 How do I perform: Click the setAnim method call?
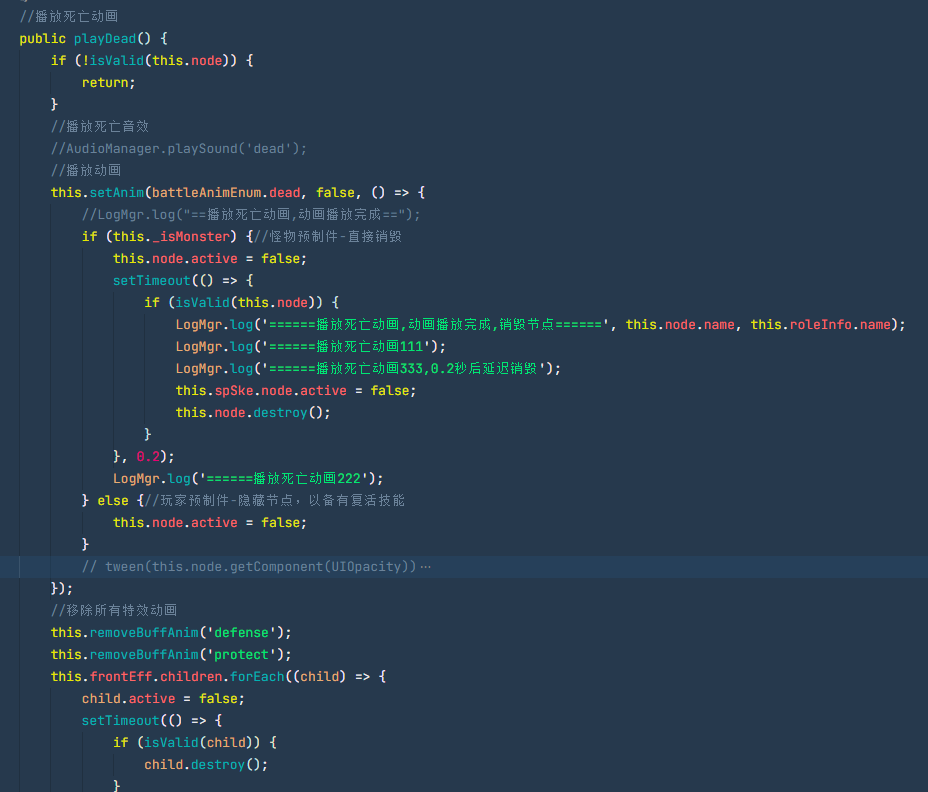(x=117, y=192)
